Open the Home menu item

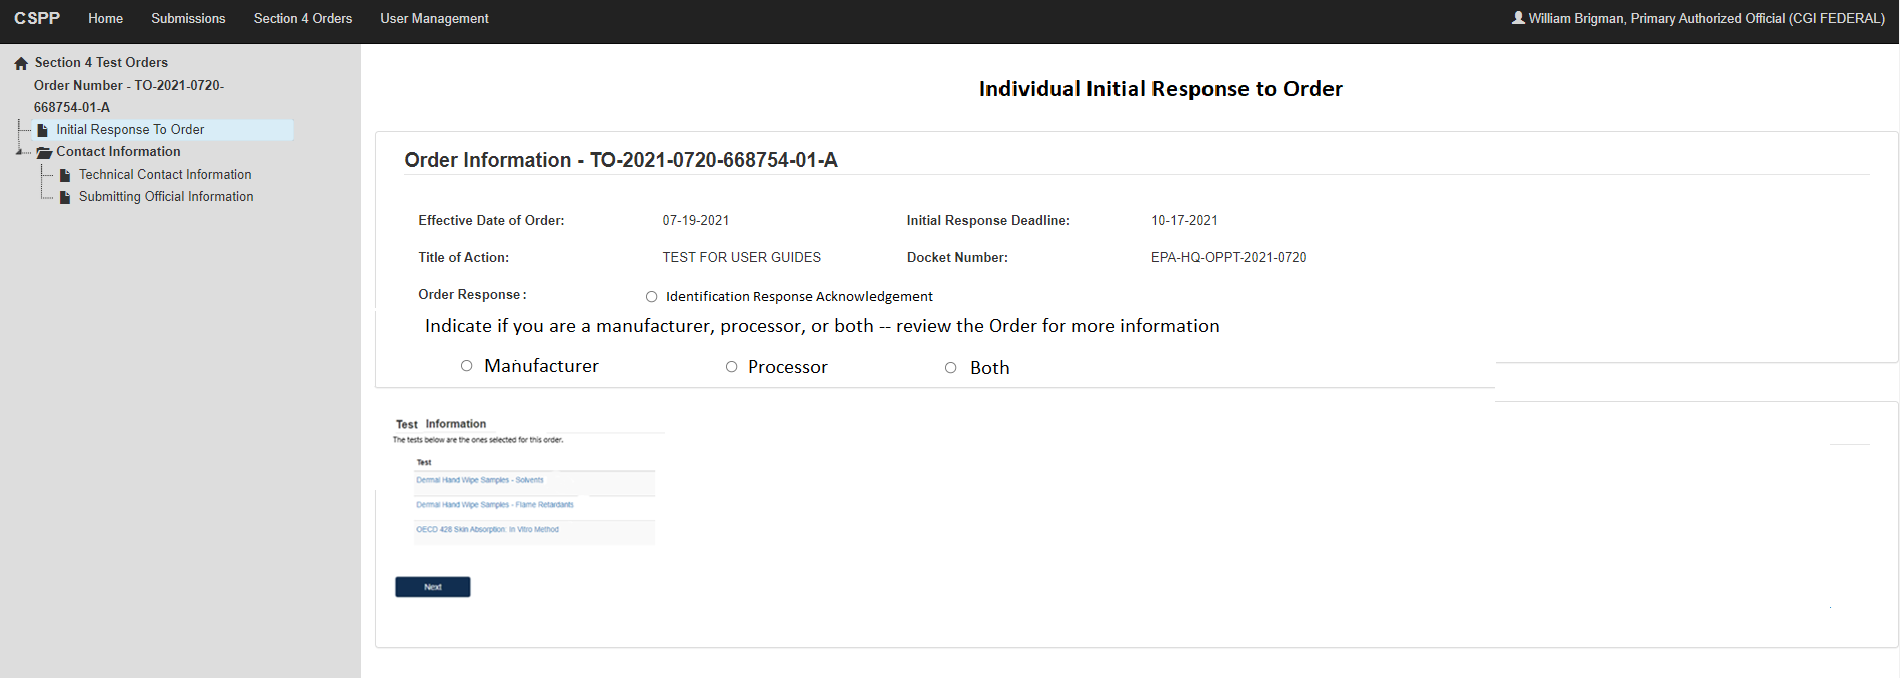tap(105, 18)
